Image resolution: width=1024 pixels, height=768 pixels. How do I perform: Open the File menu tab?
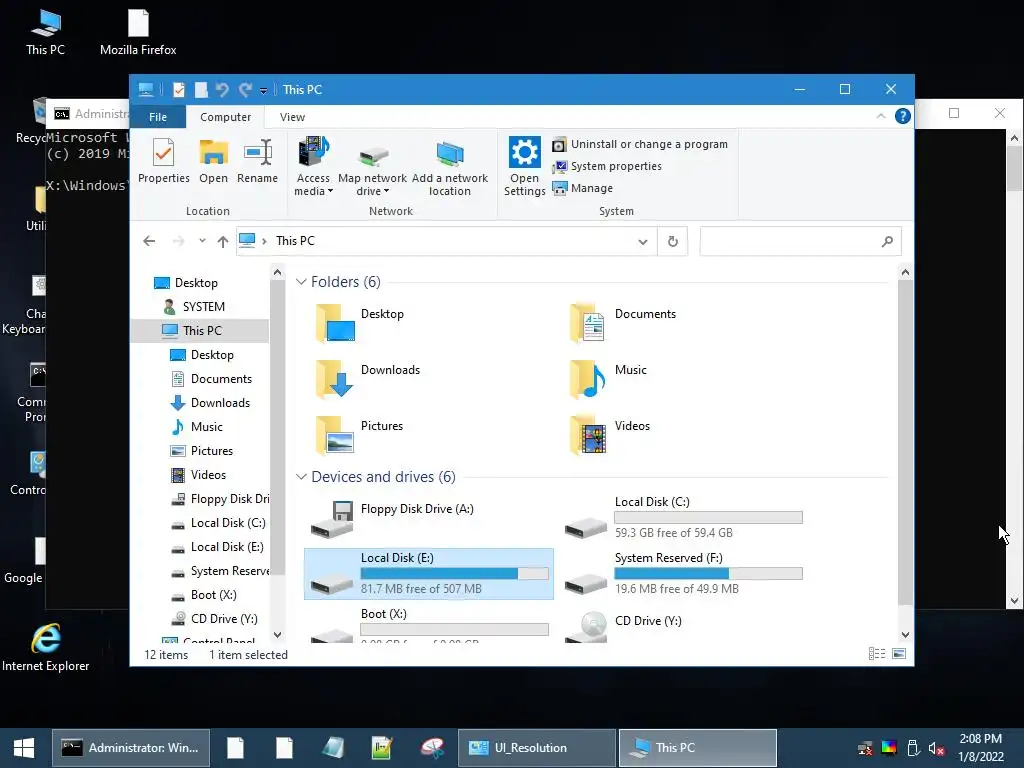(158, 117)
